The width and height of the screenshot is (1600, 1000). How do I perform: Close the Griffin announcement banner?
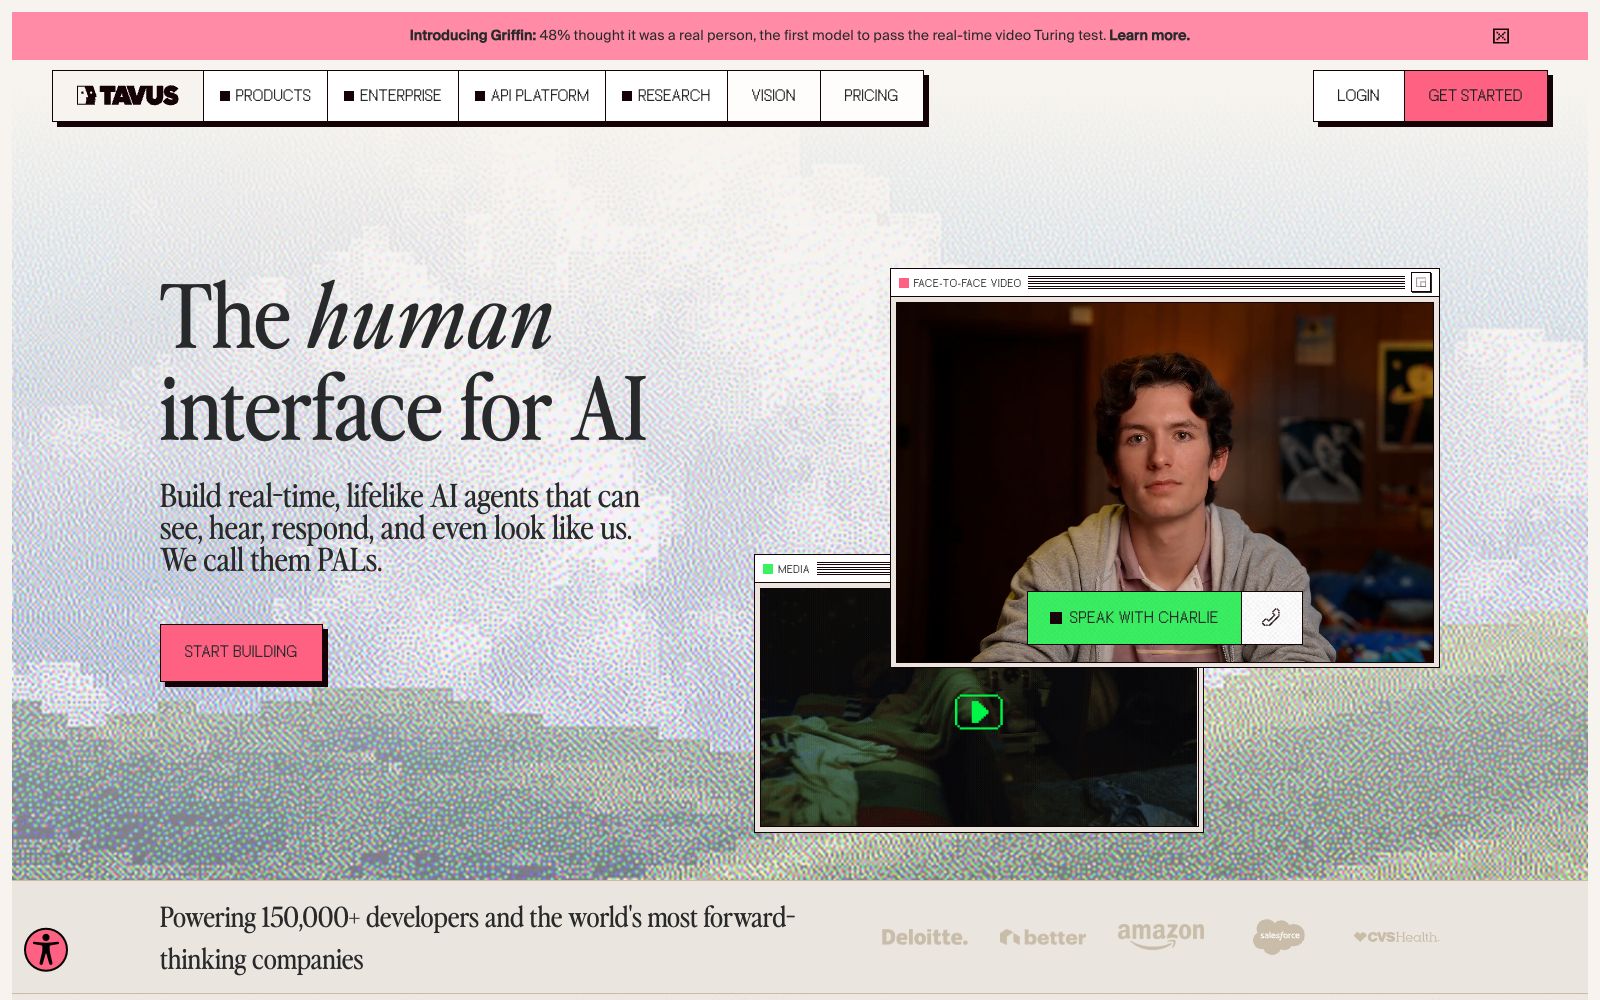(1501, 36)
